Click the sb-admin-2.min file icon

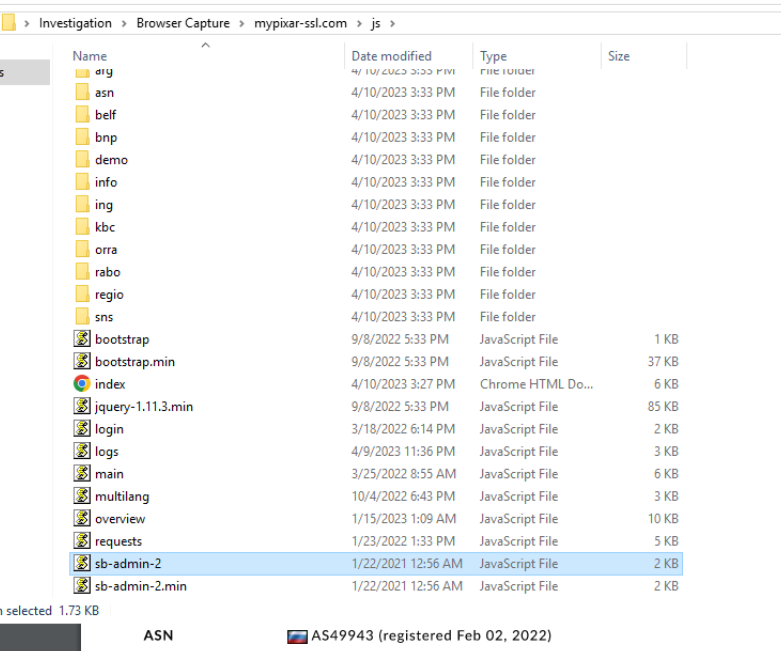(x=82, y=586)
